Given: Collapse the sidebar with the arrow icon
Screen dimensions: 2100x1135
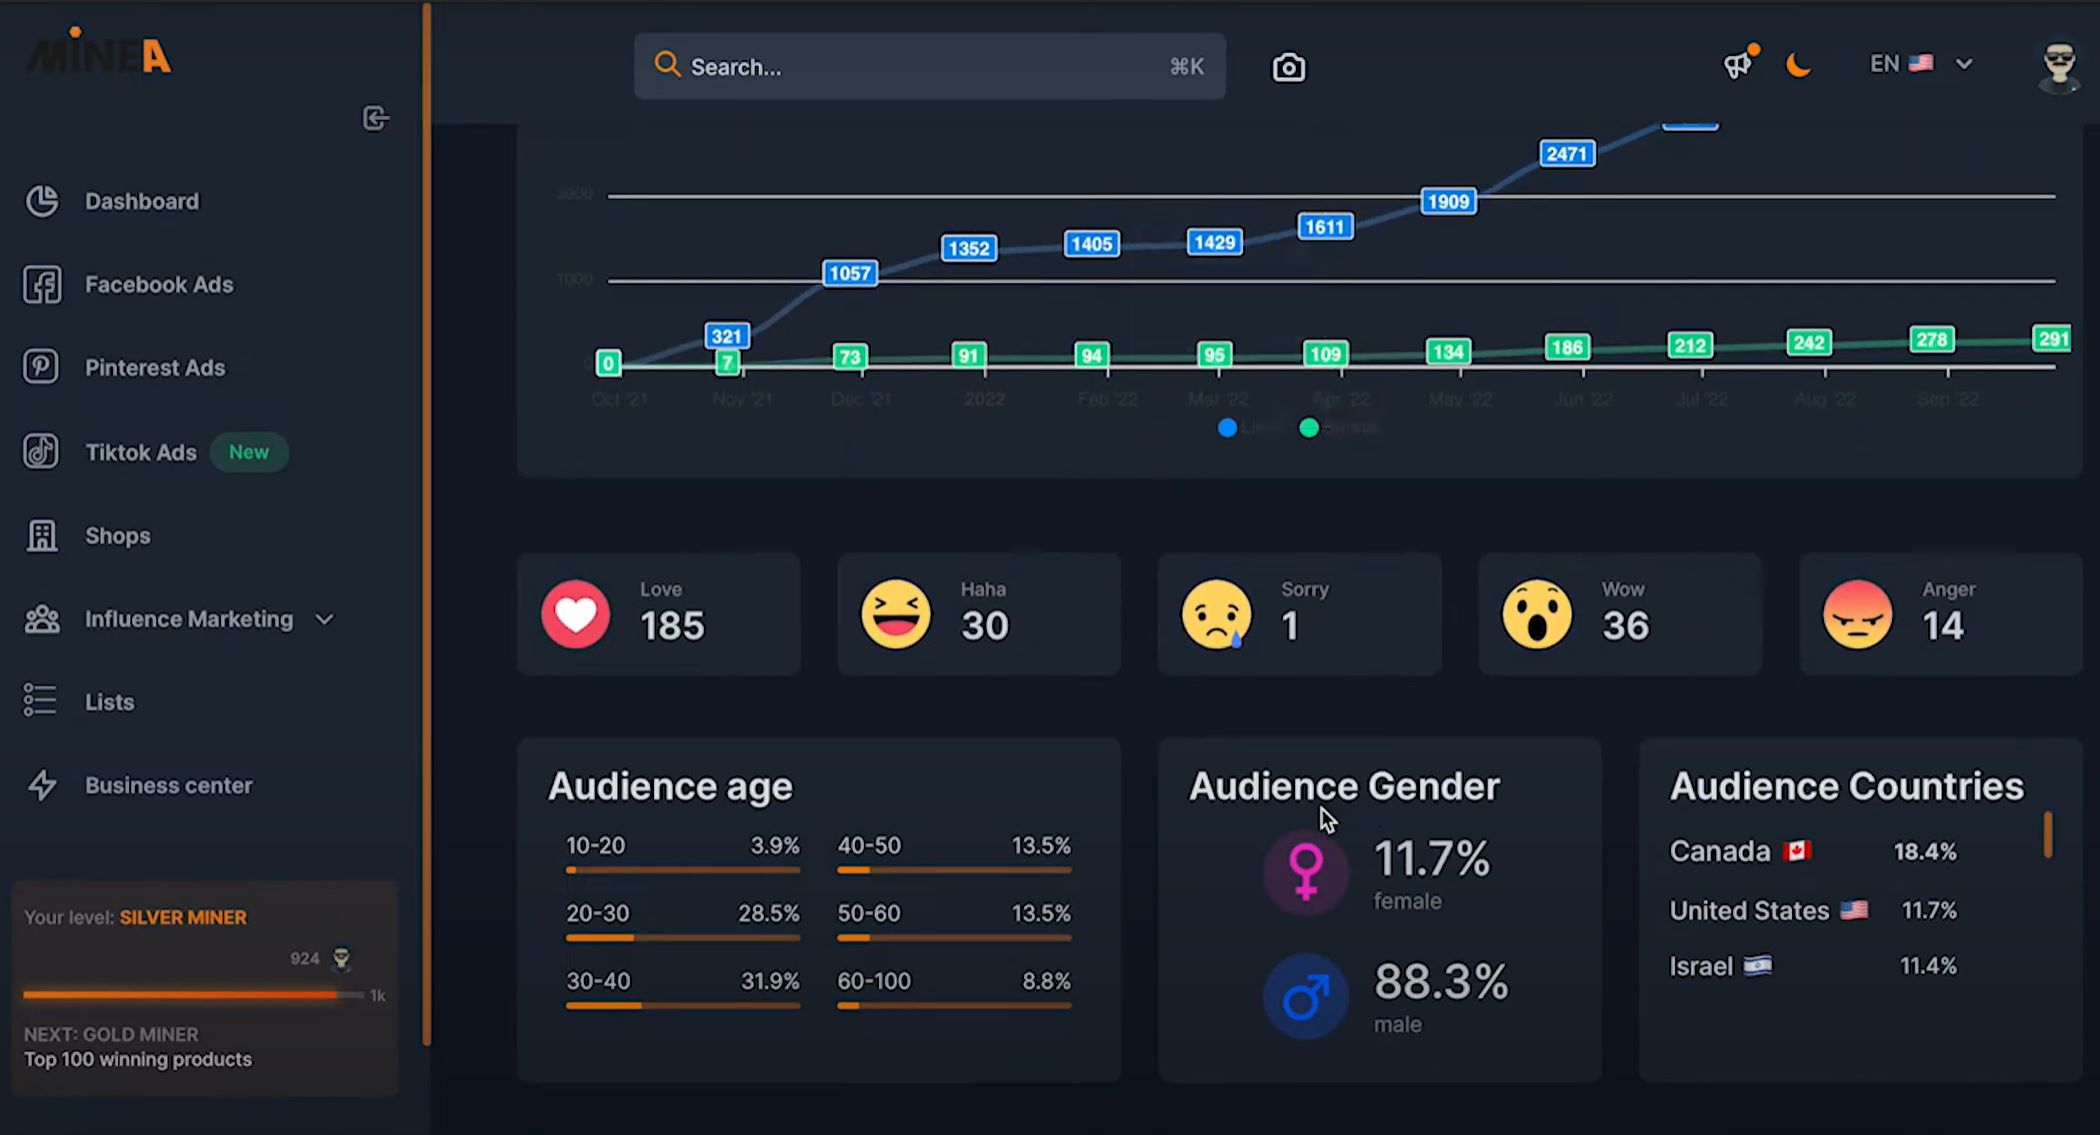Looking at the screenshot, I should [x=376, y=118].
